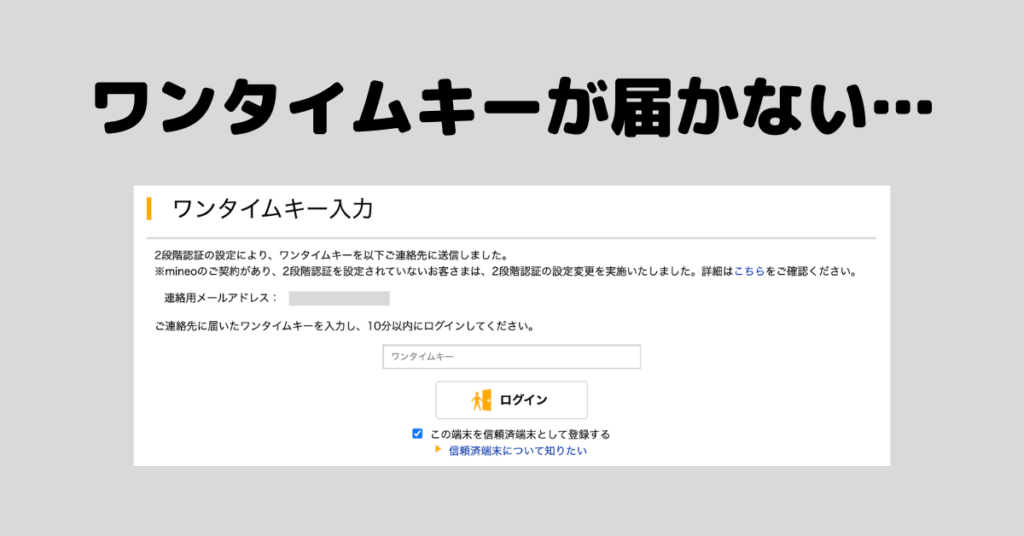Click the divider line under the heading

click(x=511, y=238)
